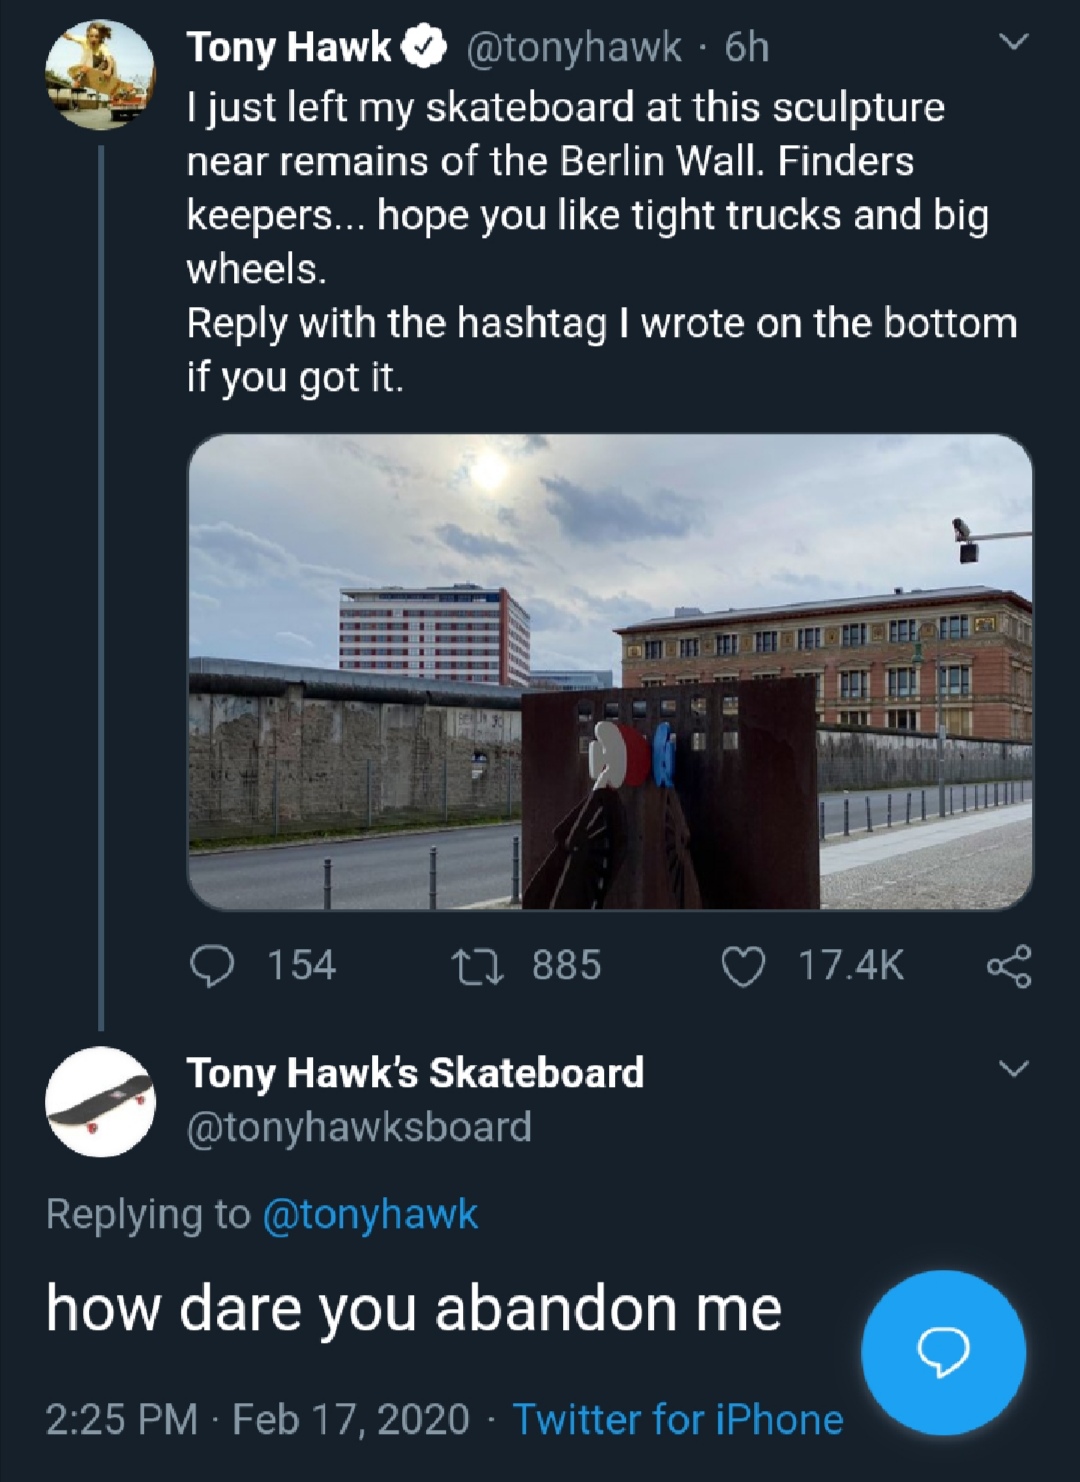Open the Tony Hawk display name

click(x=289, y=47)
